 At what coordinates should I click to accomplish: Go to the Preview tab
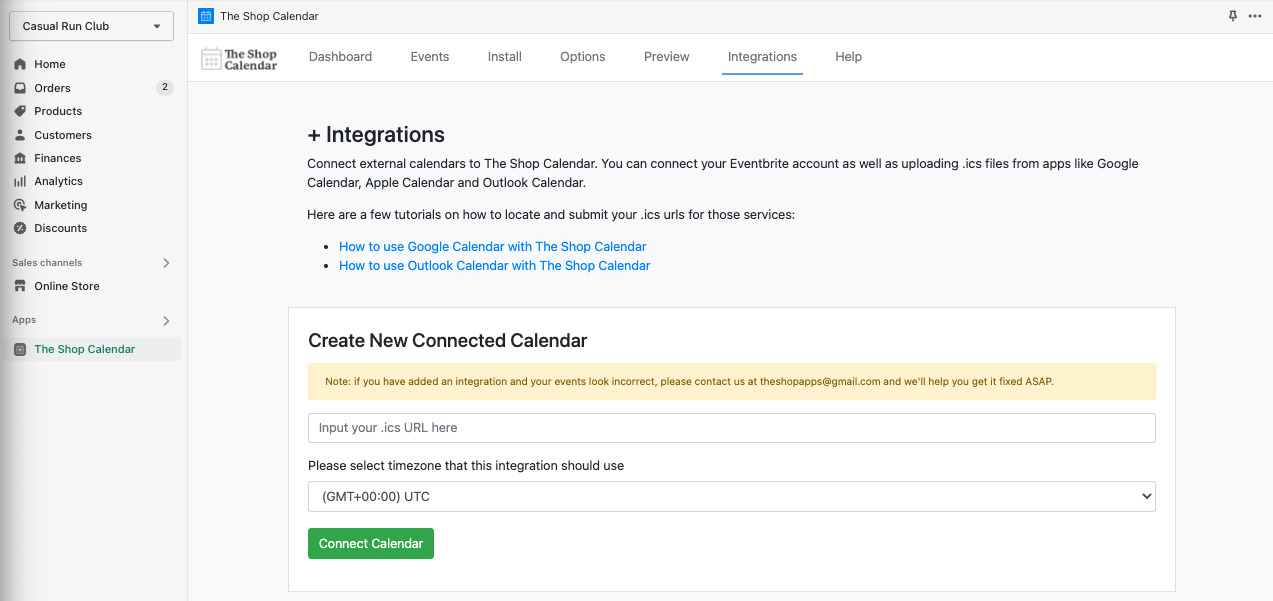(667, 57)
